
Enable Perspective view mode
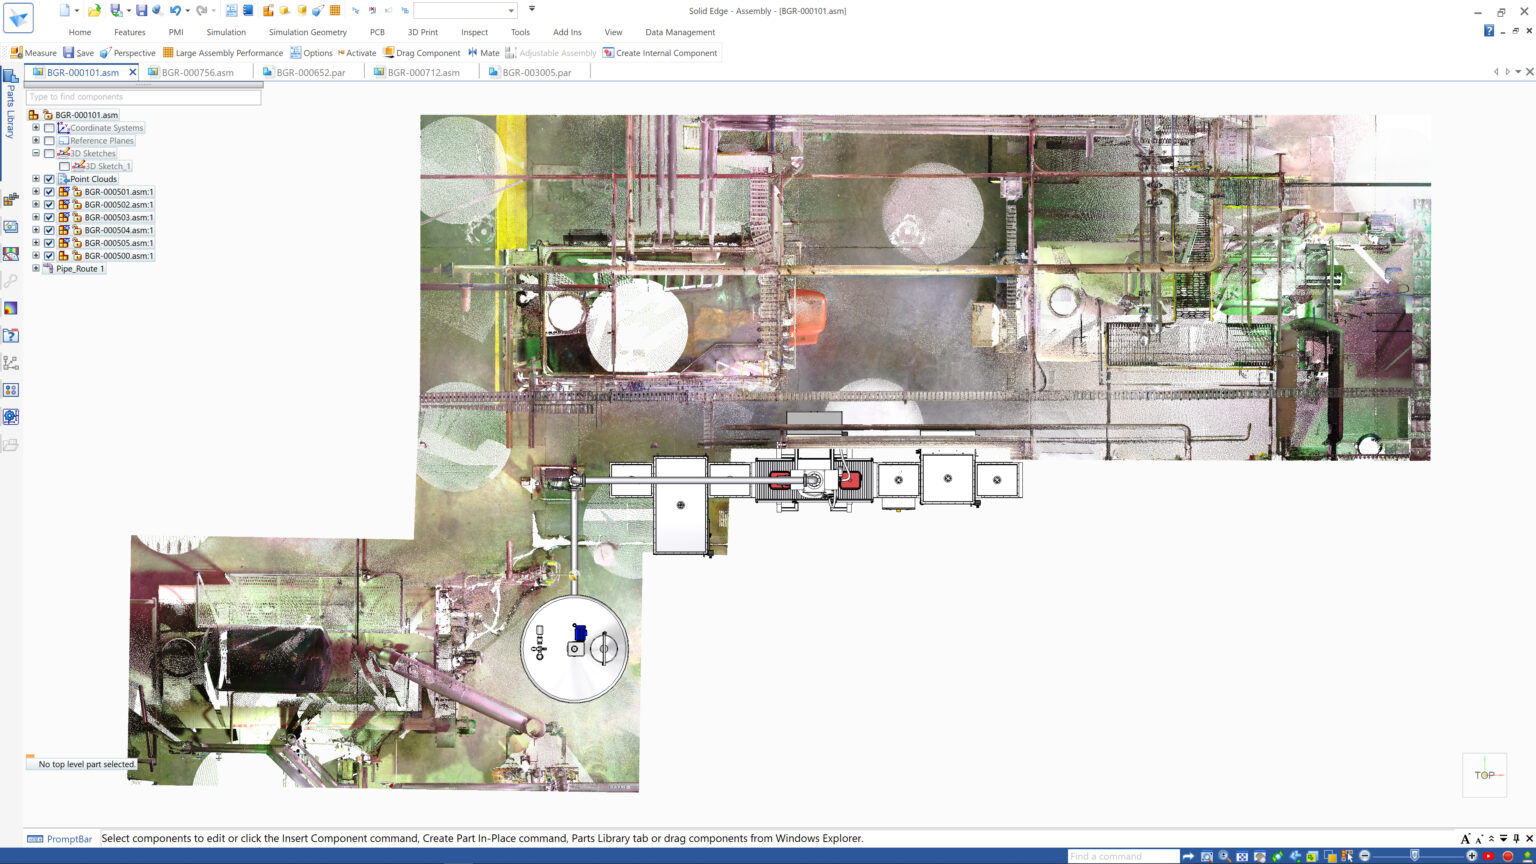click(130, 53)
